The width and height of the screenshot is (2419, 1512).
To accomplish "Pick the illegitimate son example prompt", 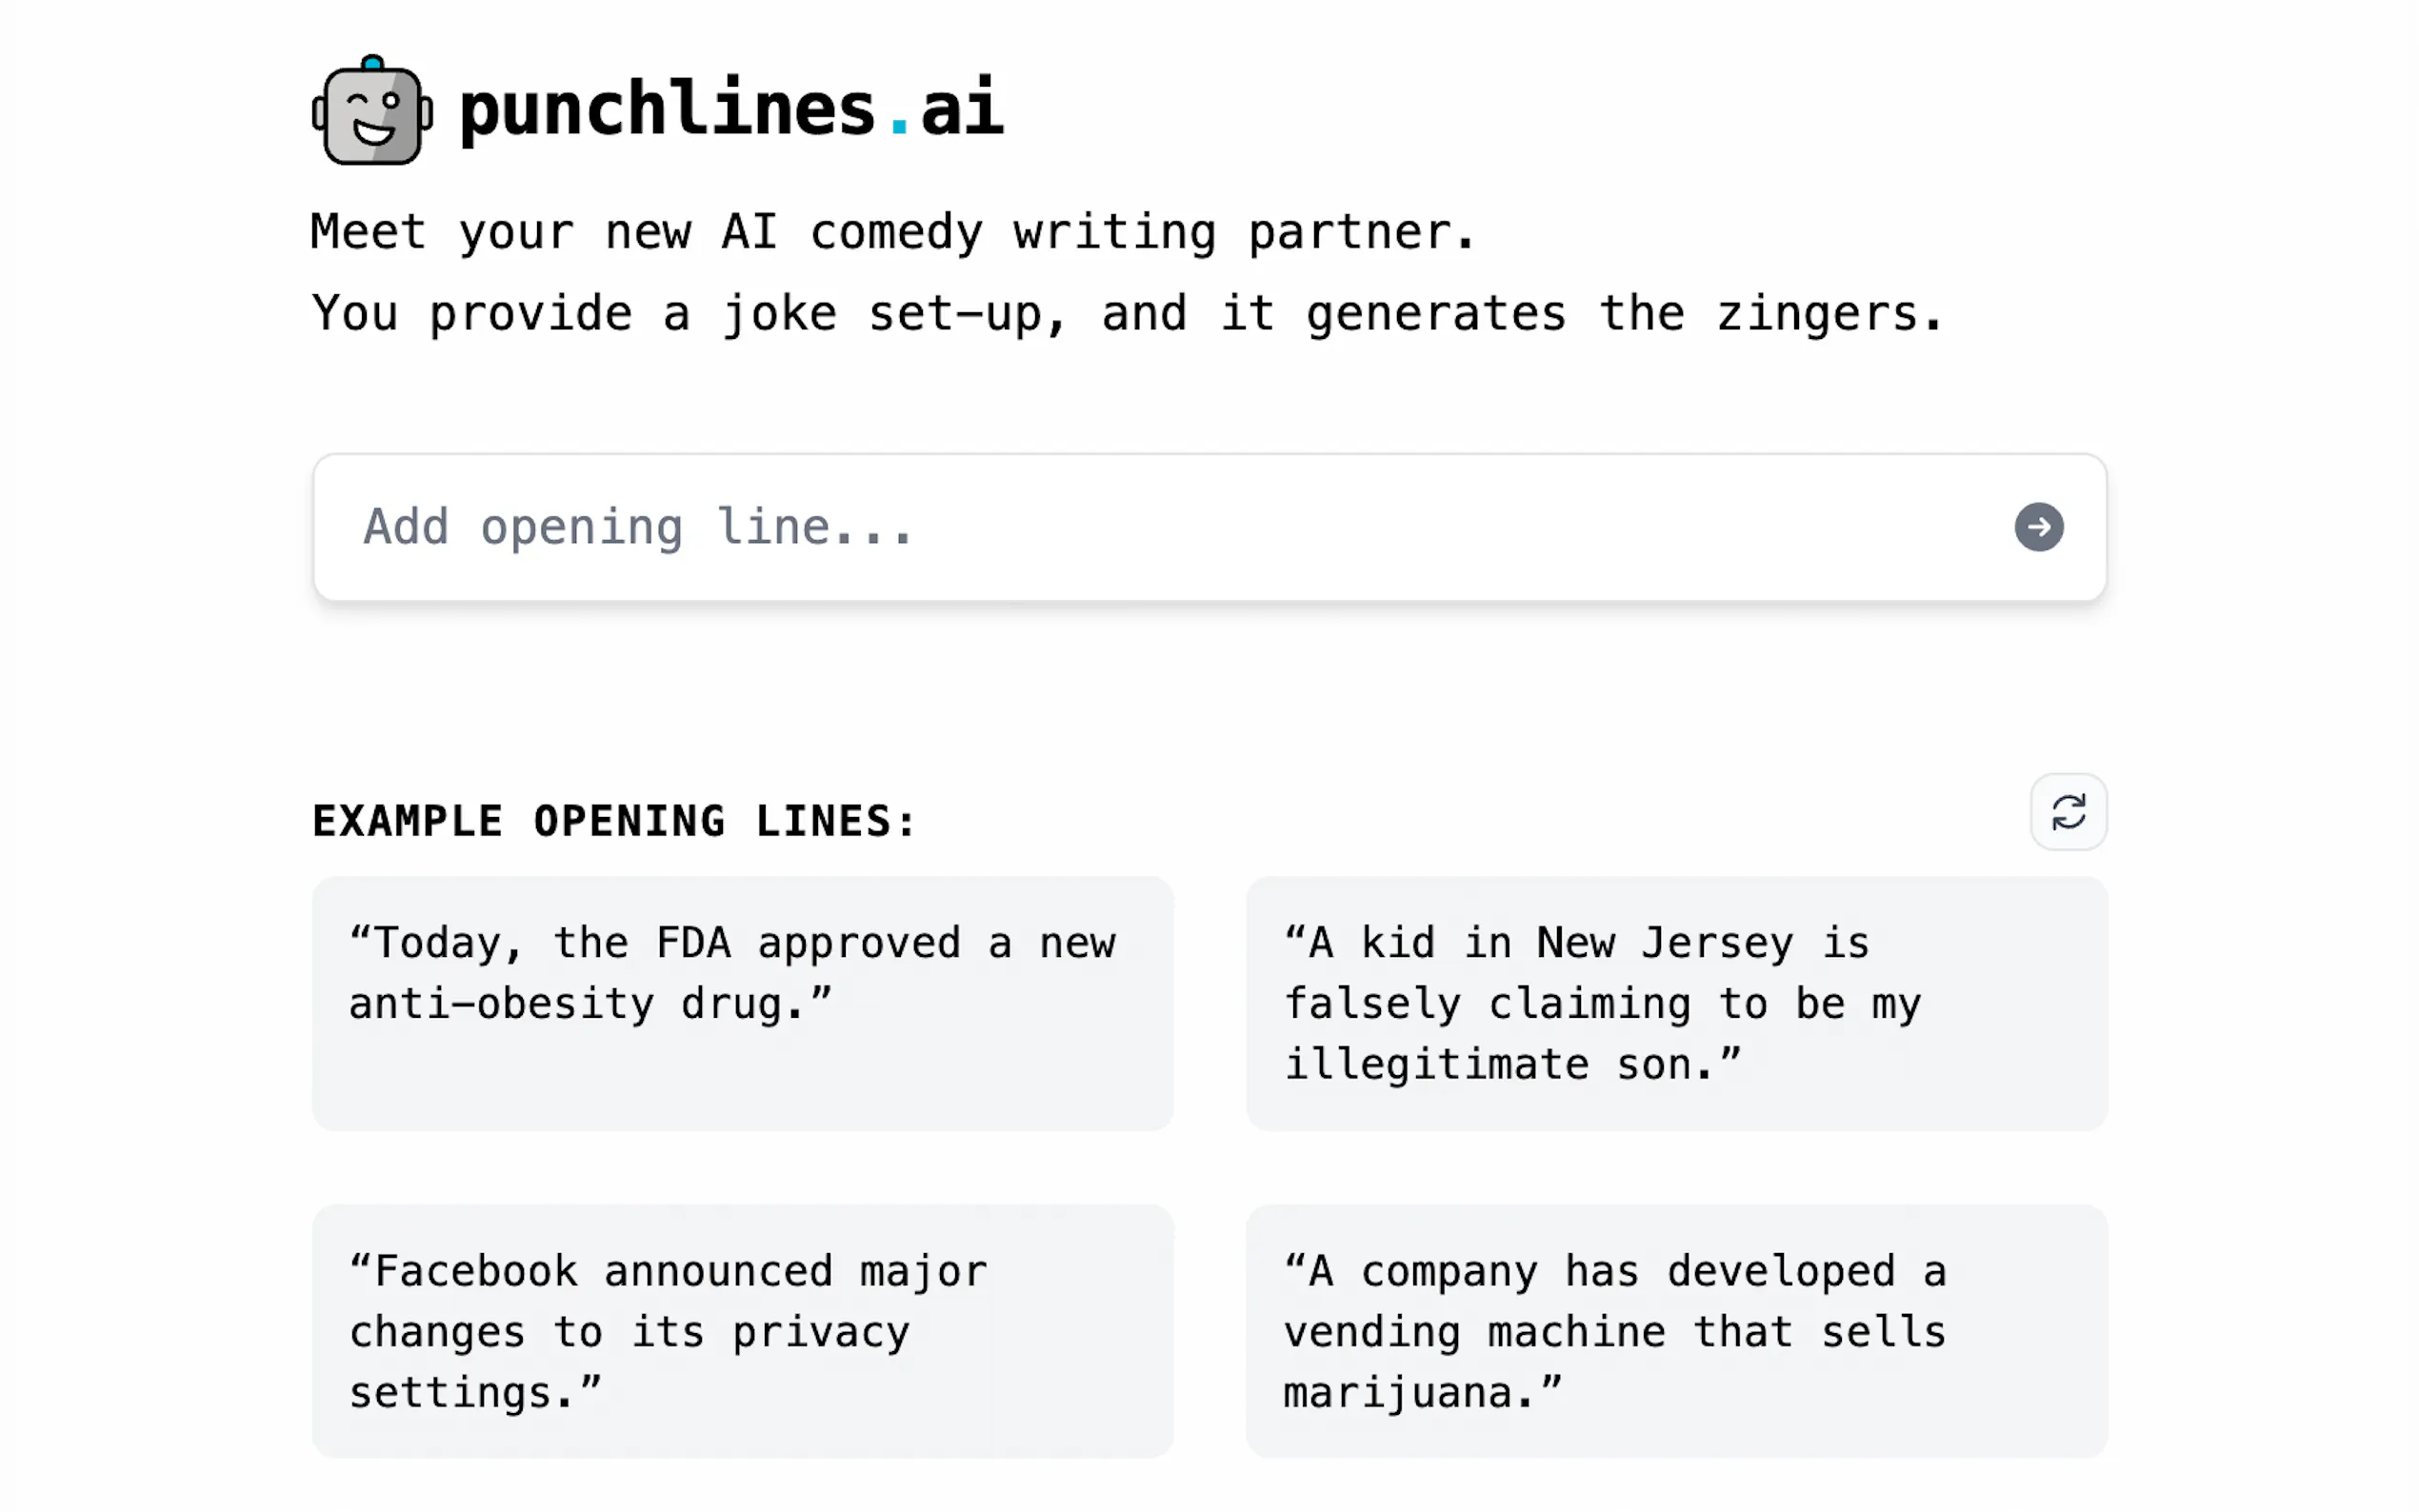I will [1677, 1003].
